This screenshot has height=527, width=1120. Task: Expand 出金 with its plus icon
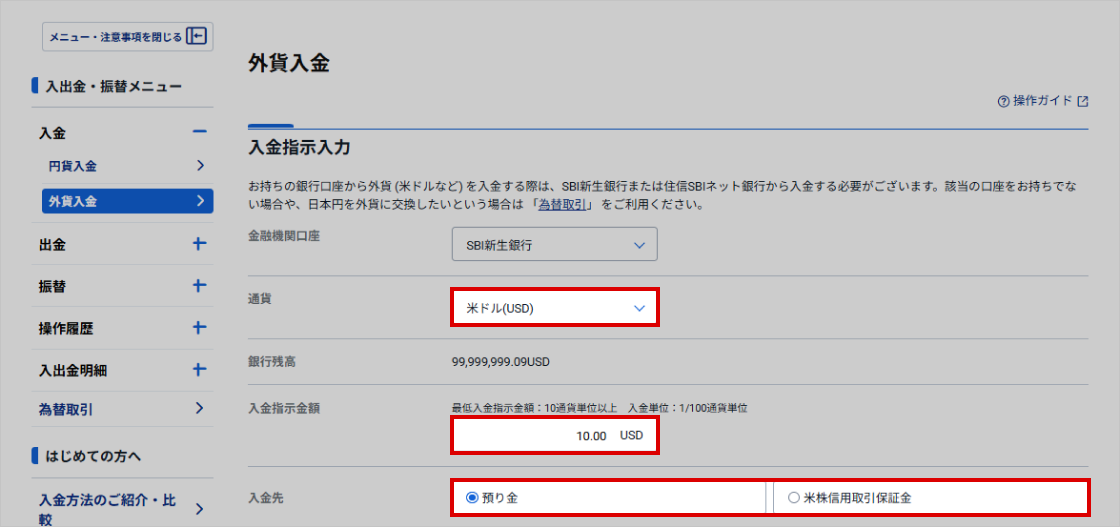coord(199,244)
